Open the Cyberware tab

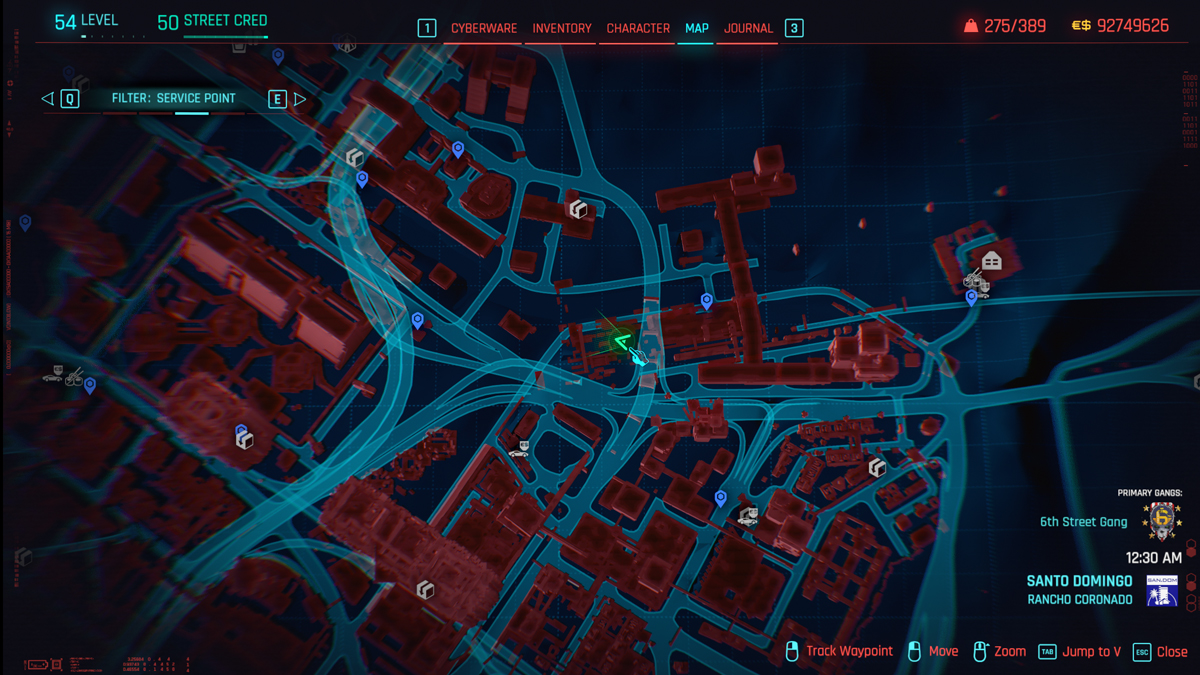pyautogui.click(x=484, y=28)
